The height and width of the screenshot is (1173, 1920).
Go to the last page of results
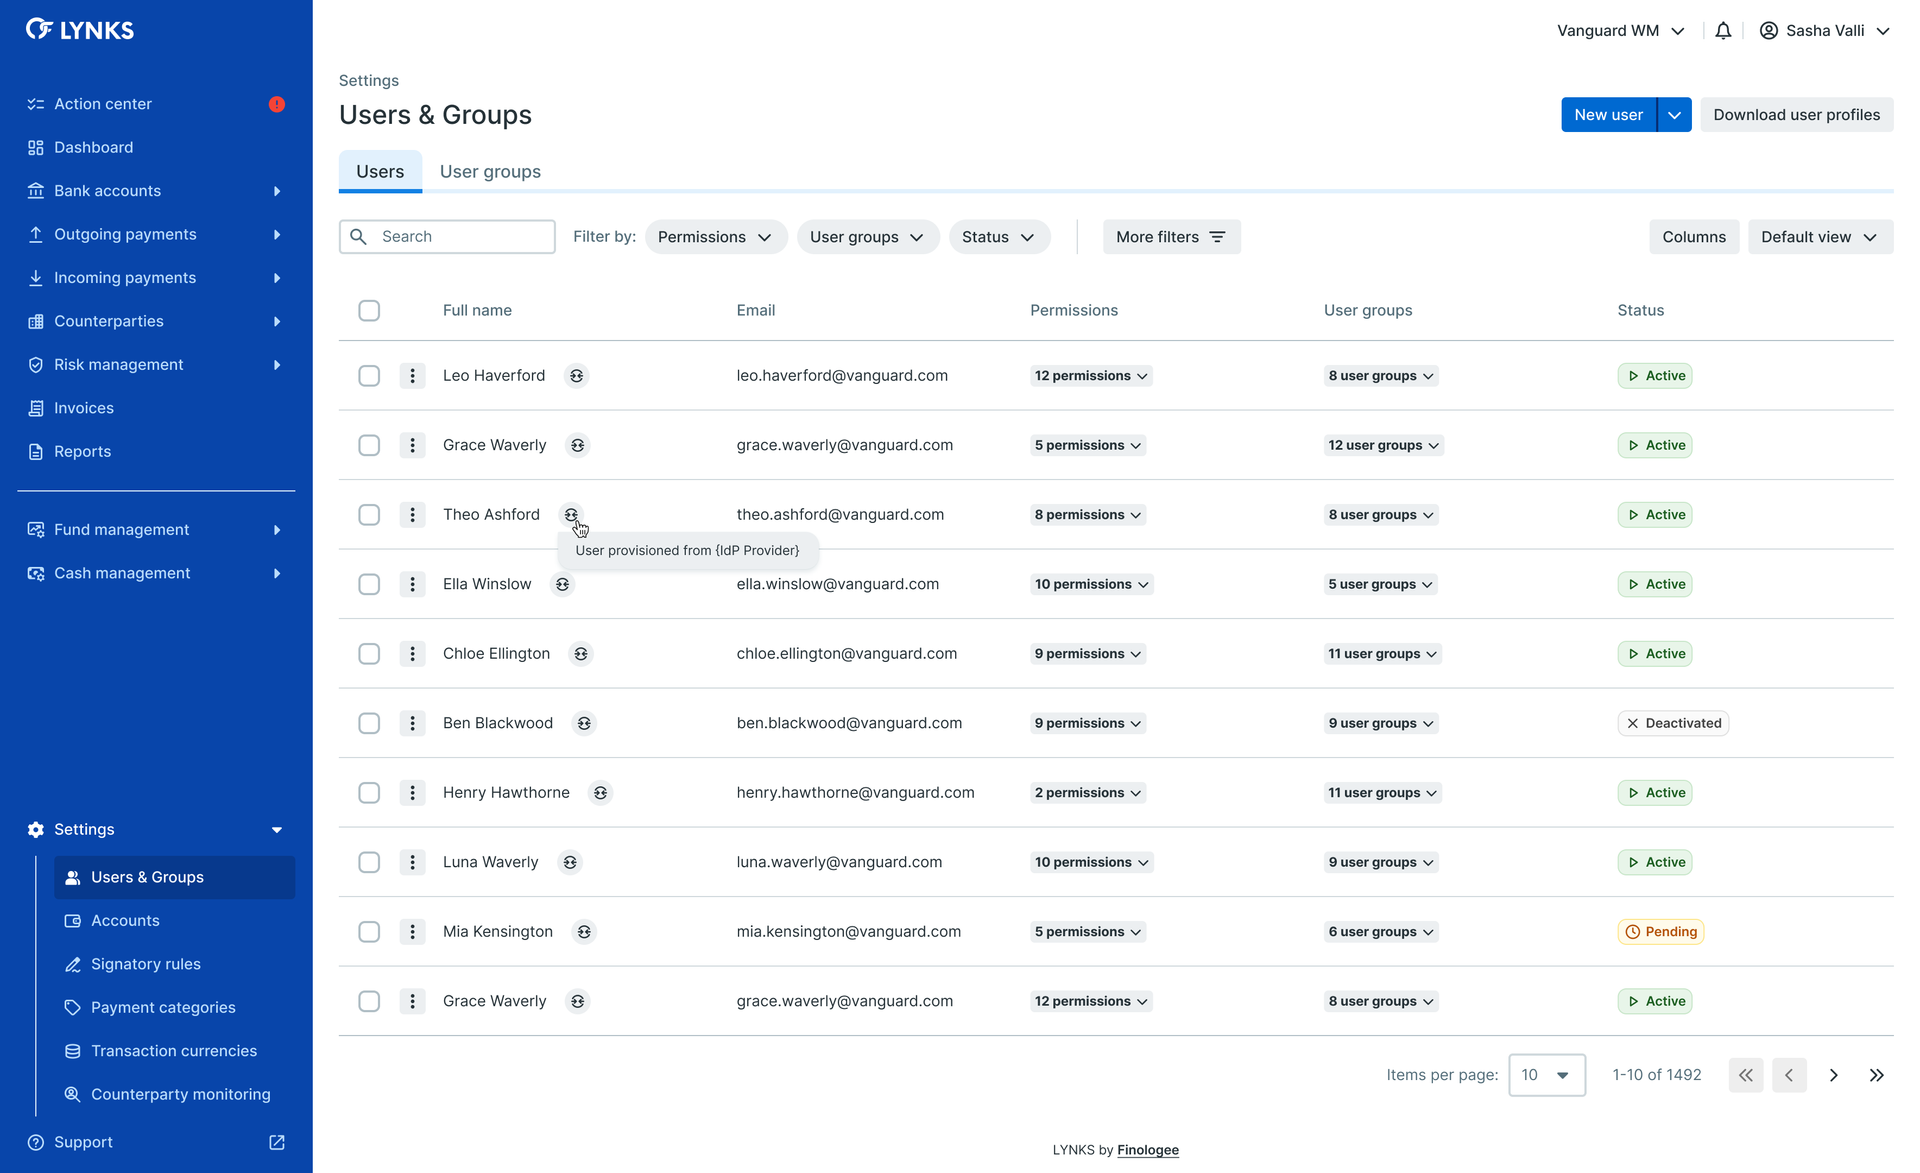tap(1876, 1075)
